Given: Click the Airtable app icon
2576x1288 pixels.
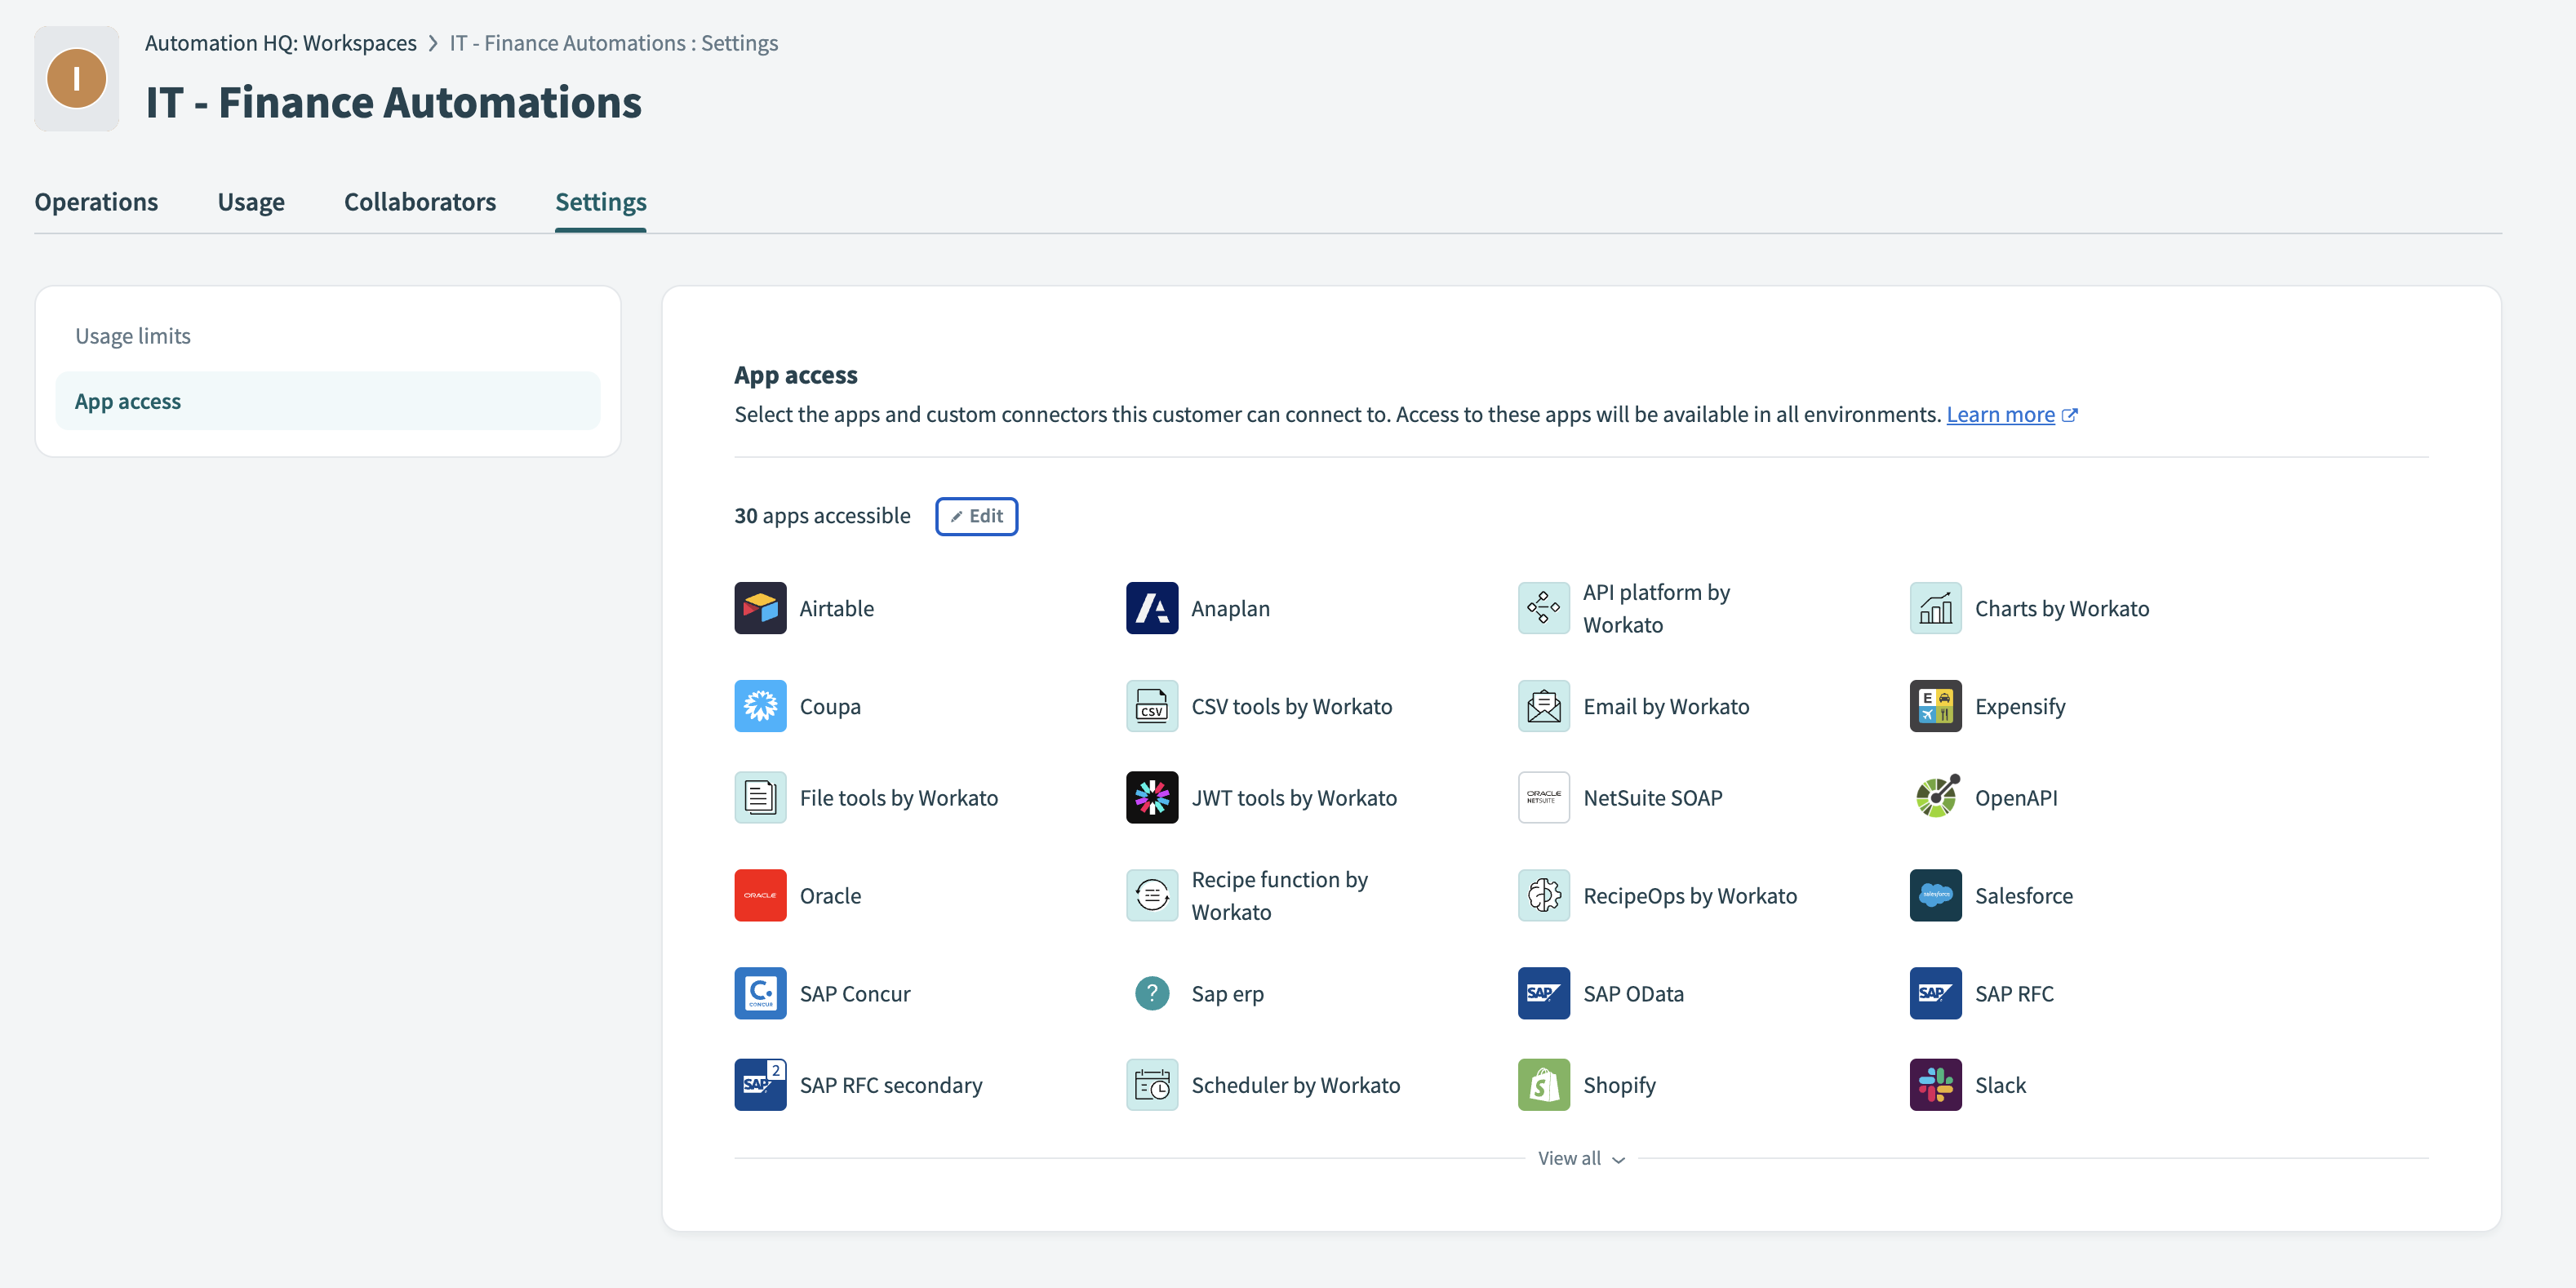Looking at the screenshot, I should coord(760,608).
